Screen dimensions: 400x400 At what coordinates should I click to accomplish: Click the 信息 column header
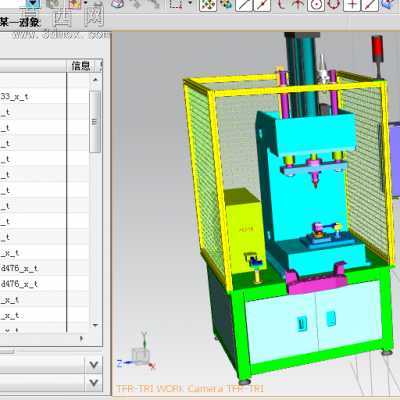coord(81,66)
